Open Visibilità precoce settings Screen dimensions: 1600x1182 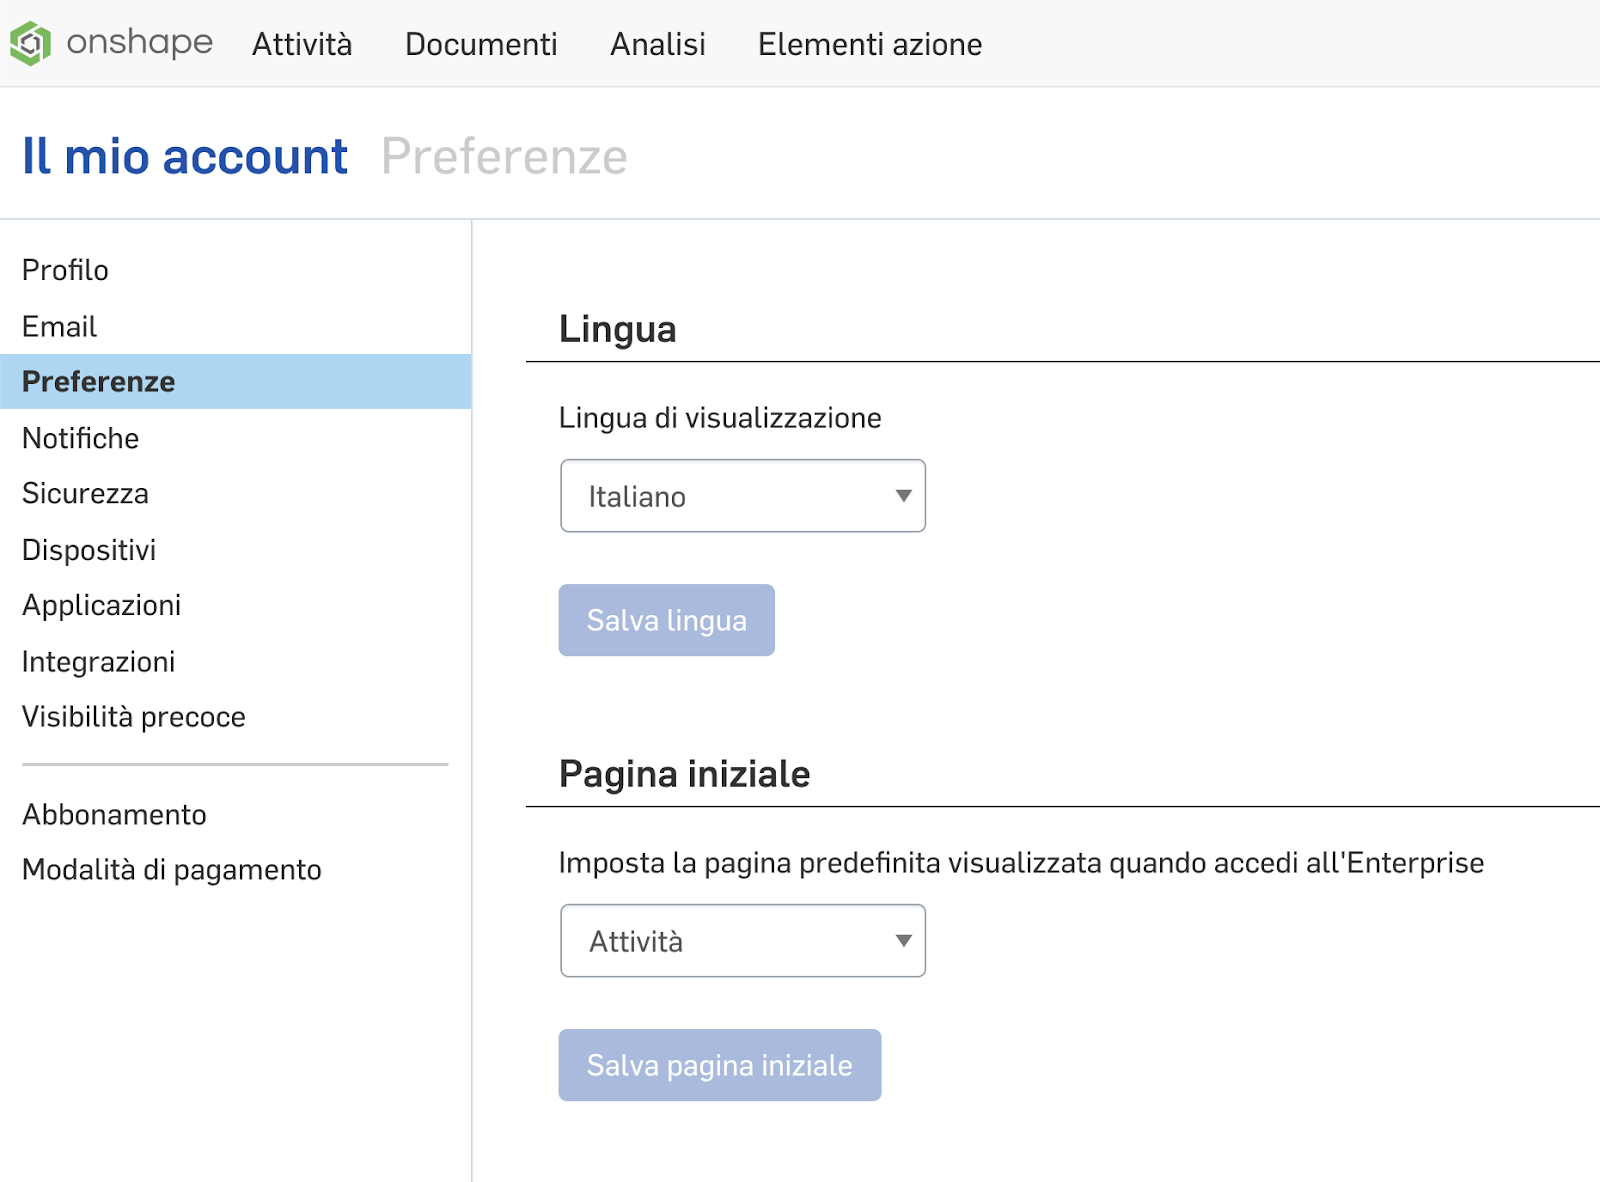tap(134, 717)
